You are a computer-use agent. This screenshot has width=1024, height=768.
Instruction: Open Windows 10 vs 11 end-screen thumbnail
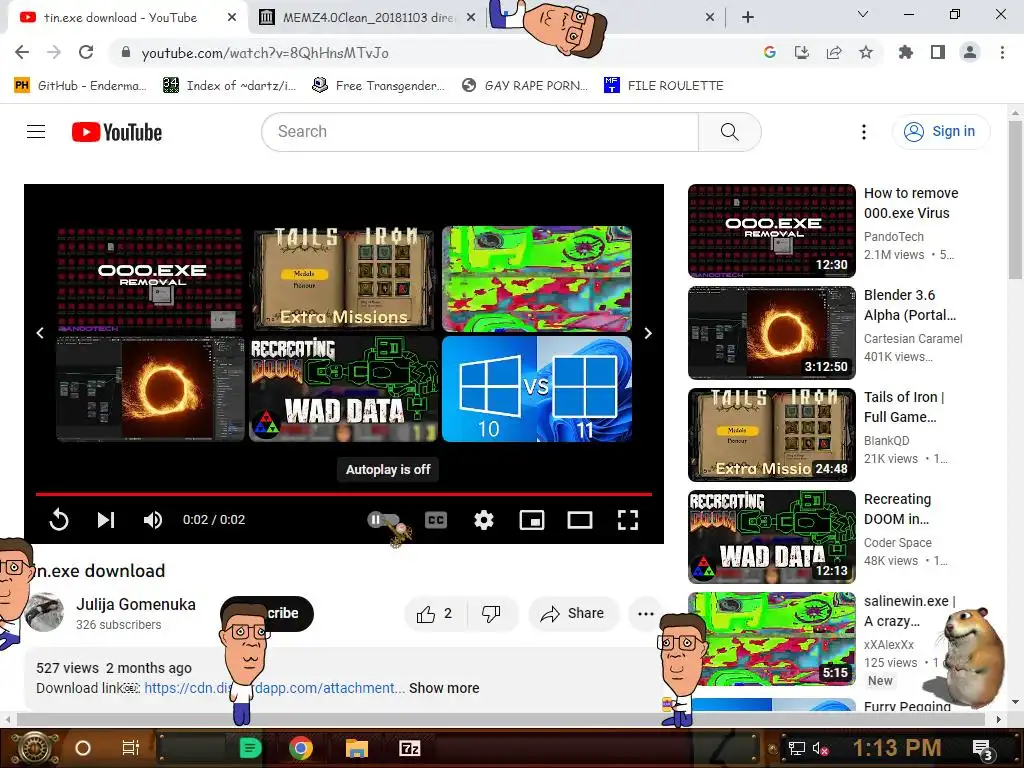pyautogui.click(x=537, y=389)
